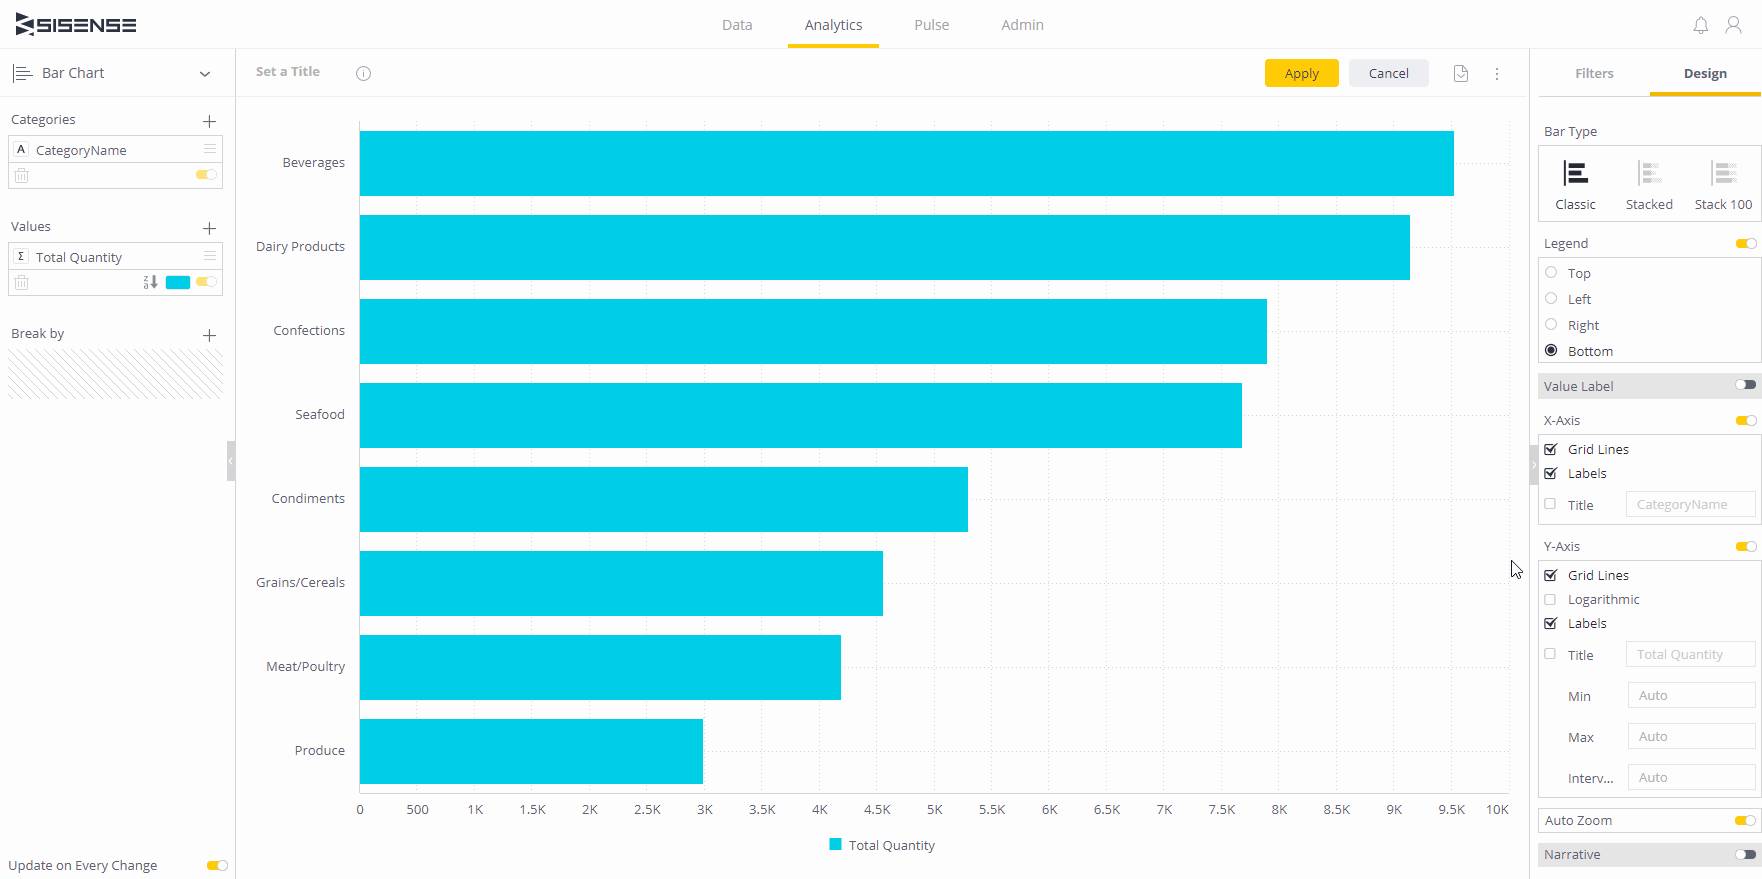Screen dimensions: 1762x879
Task: Click the sort icon for Total Quantity
Action: click(150, 283)
